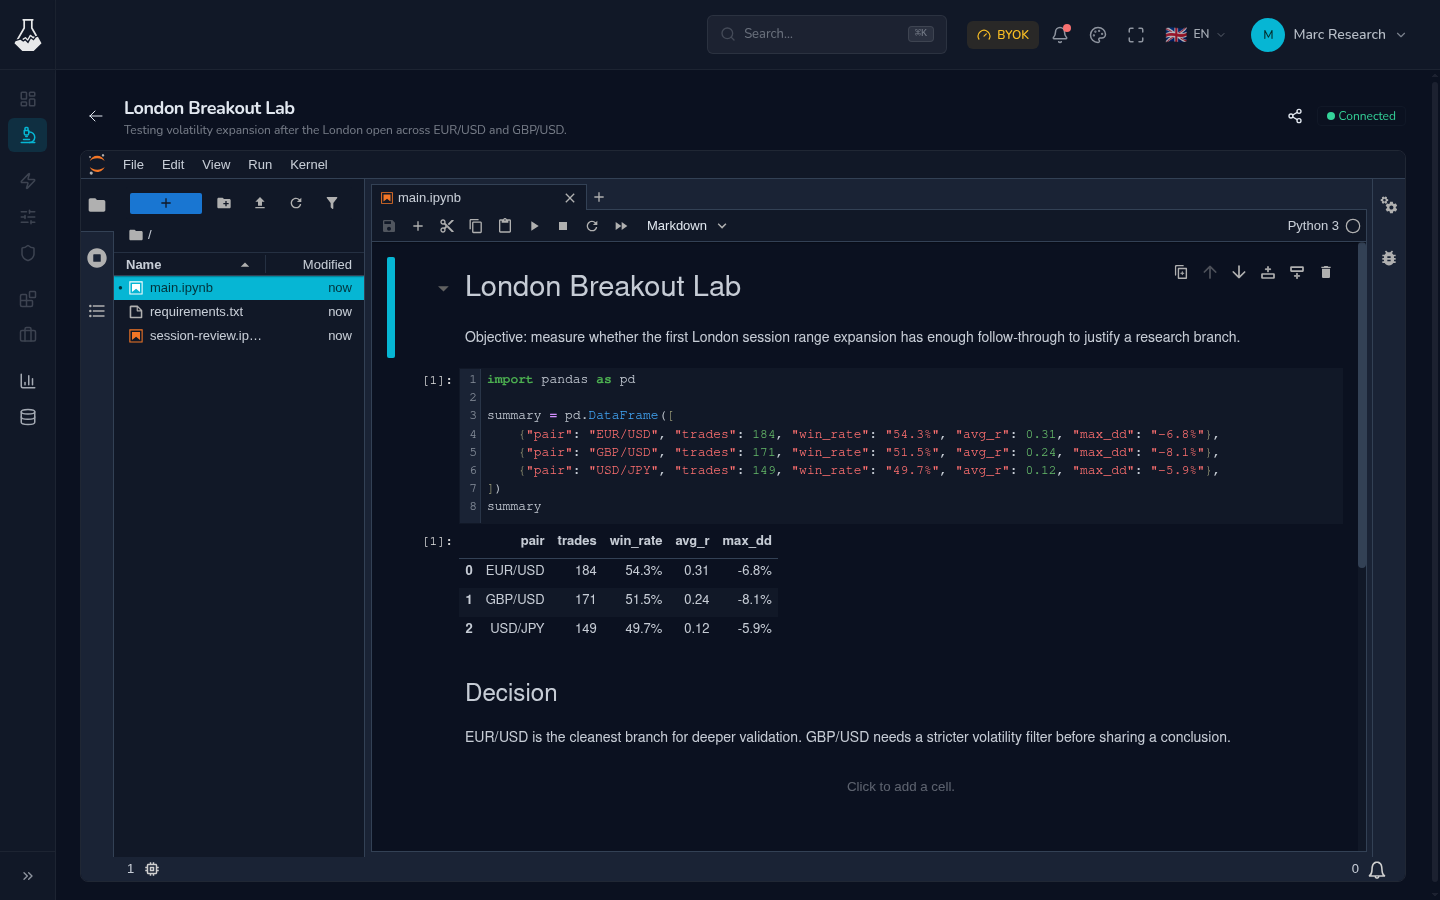Insert a cell below with toolbar plus
Screen dimensions: 1440x900
418,226
